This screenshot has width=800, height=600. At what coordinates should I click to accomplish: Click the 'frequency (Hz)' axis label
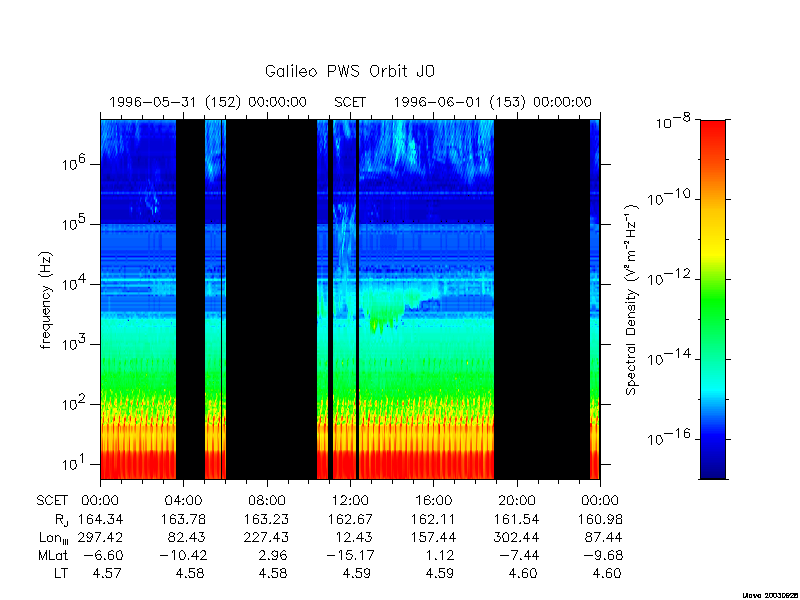coord(46,300)
